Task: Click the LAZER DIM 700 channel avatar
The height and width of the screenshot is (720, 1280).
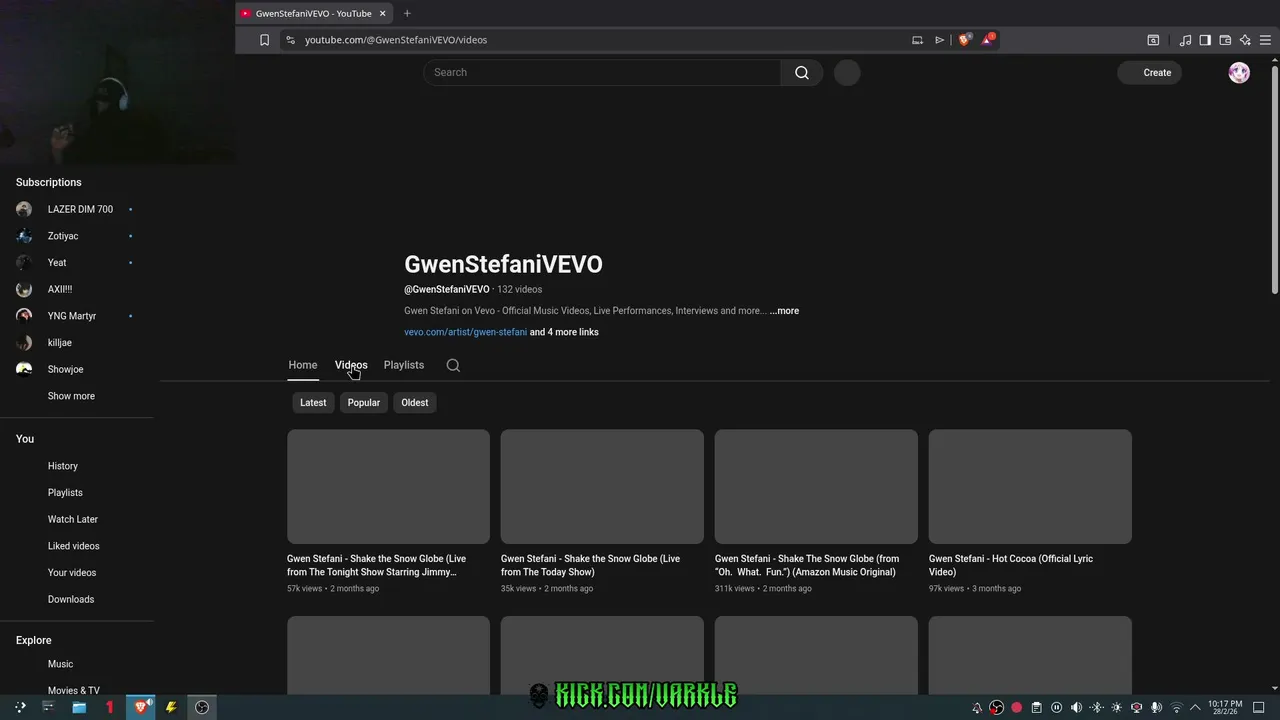Action: pos(24,209)
